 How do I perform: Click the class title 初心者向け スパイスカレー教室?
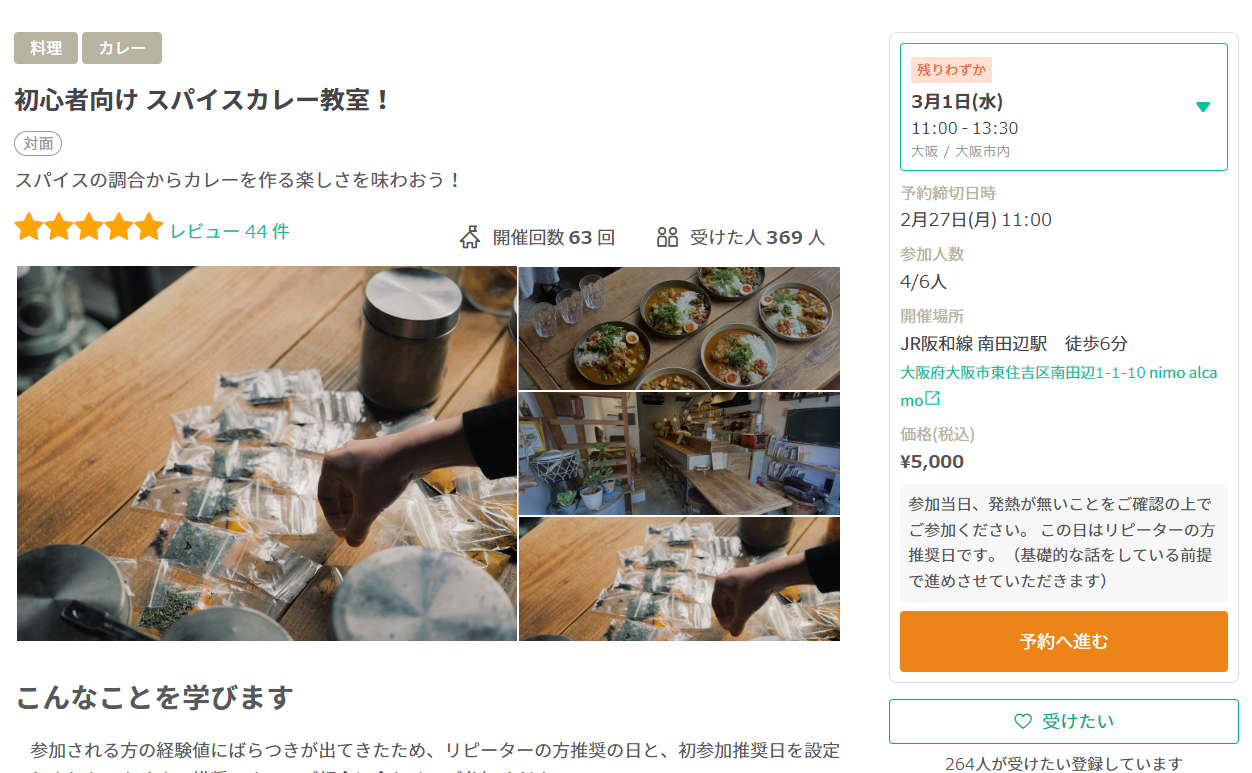click(202, 100)
